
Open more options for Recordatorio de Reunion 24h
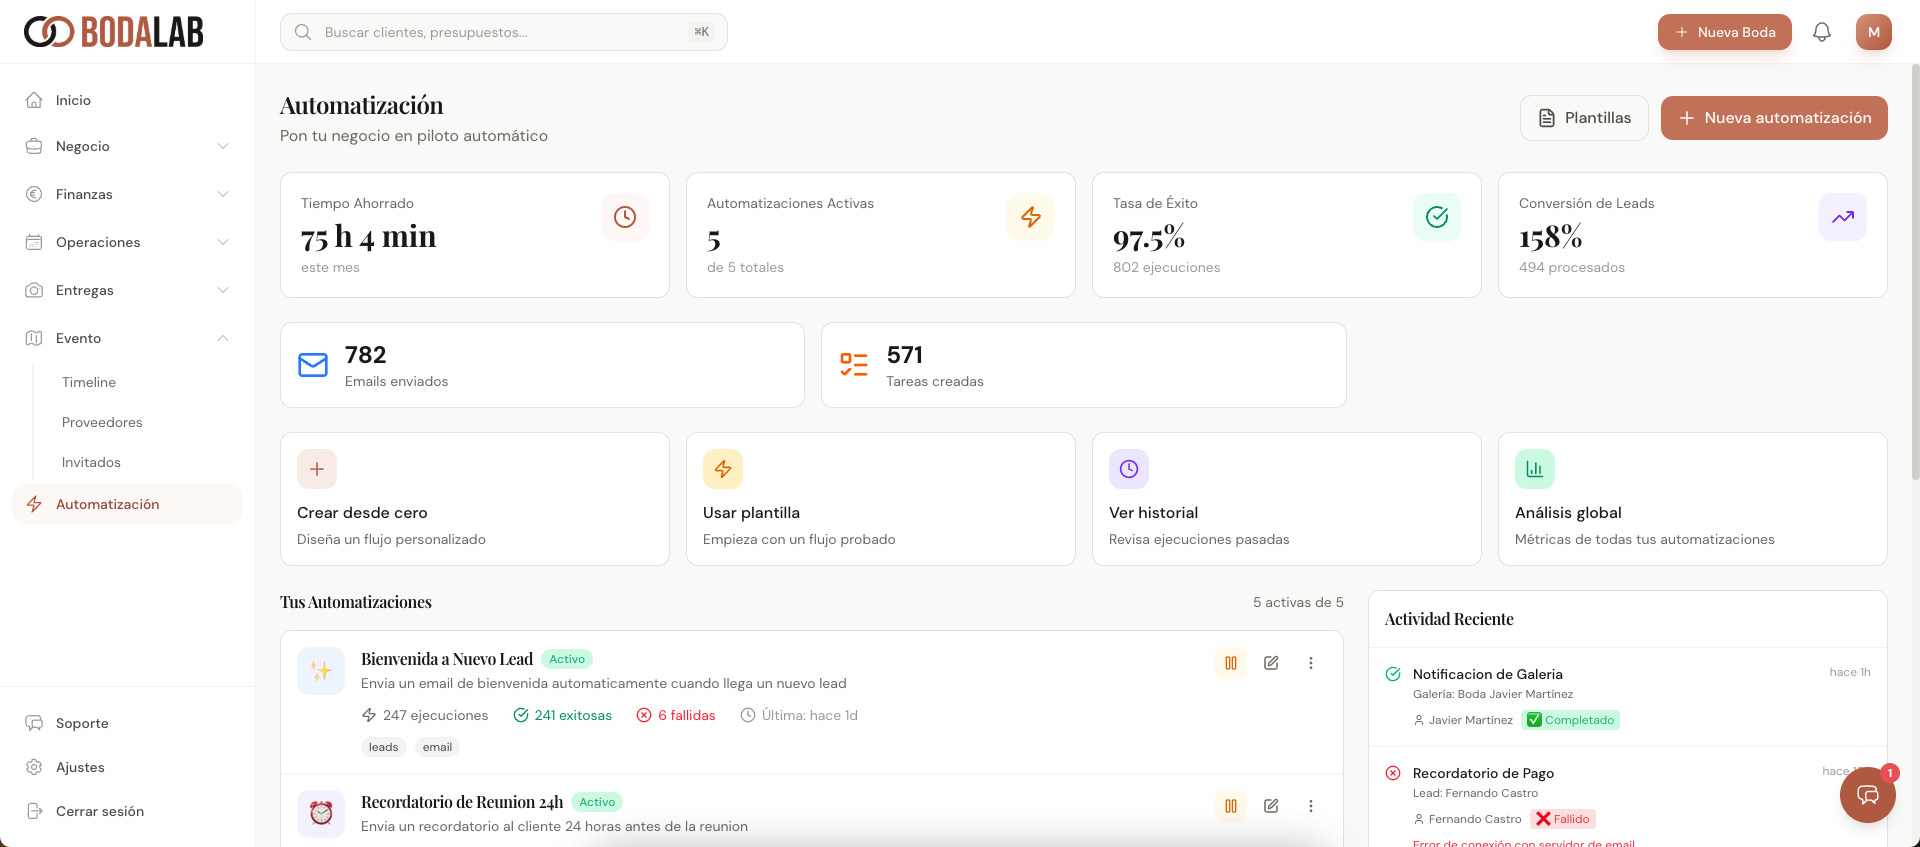click(1311, 806)
